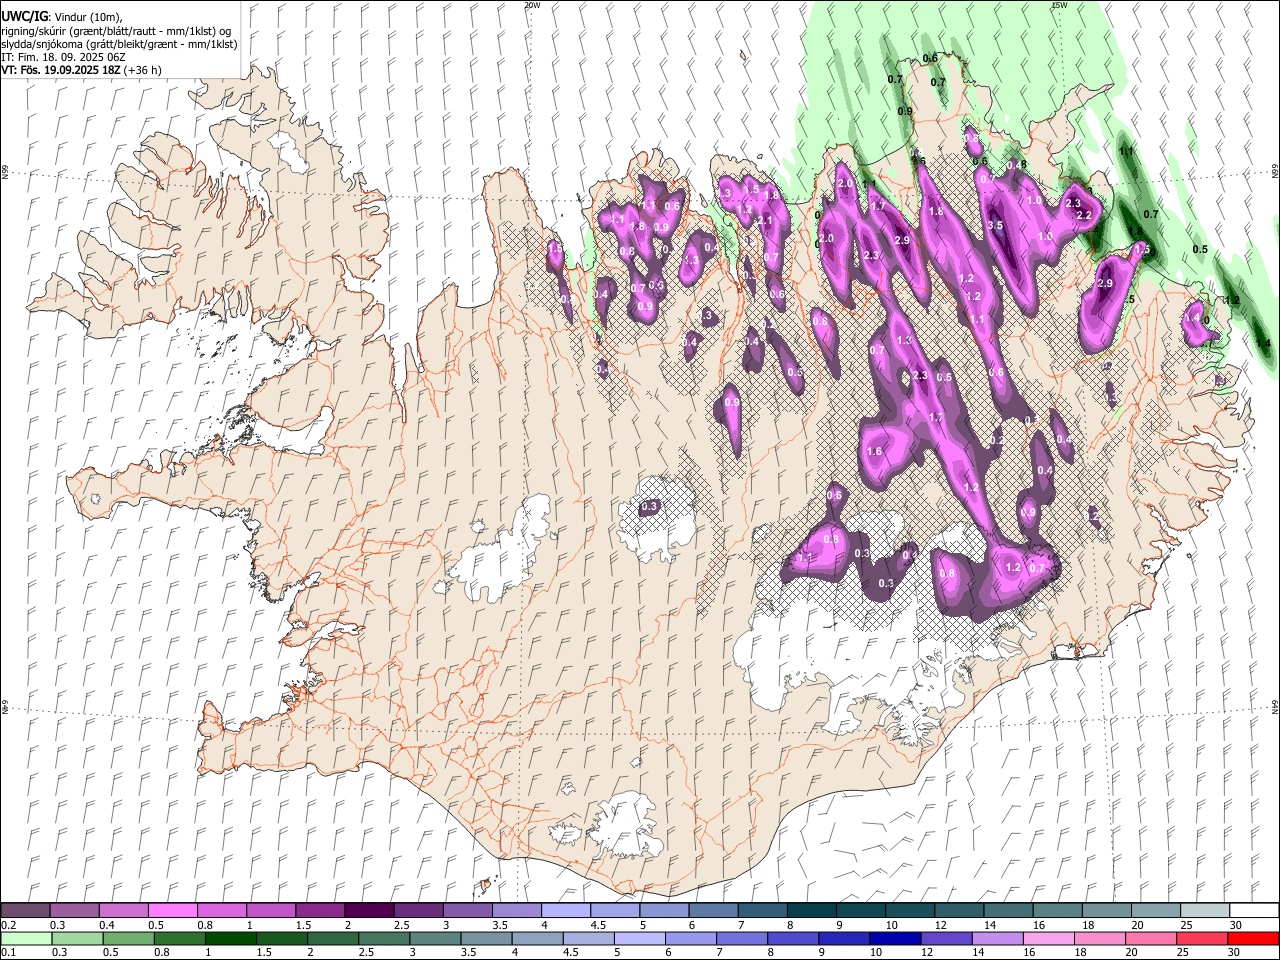Click the '20W' longitude label at the top
The height and width of the screenshot is (960, 1280).
tap(532, 5)
